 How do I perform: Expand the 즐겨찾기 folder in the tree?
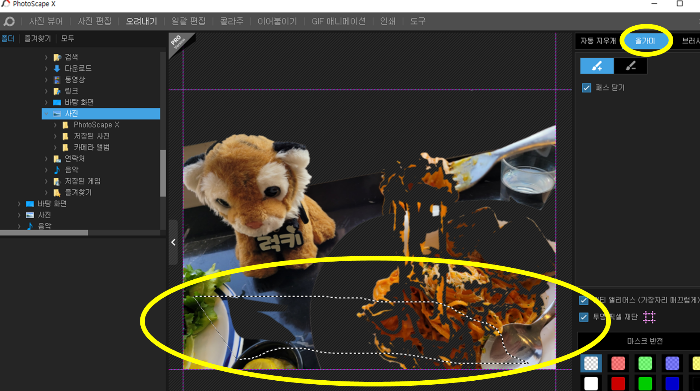(46, 192)
